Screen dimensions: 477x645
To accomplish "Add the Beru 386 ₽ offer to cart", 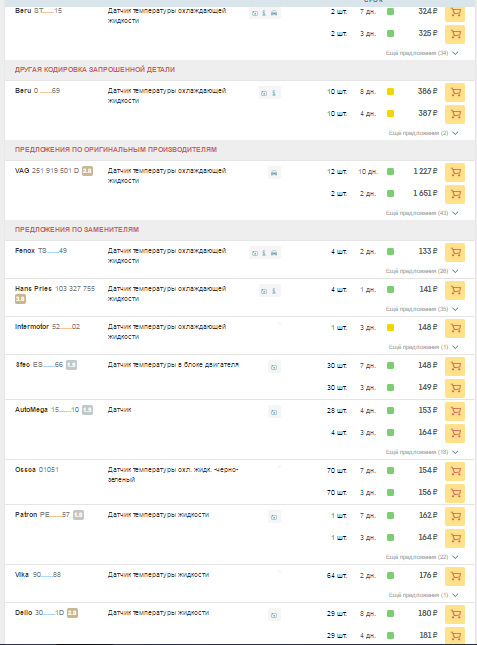I will (x=455, y=92).
